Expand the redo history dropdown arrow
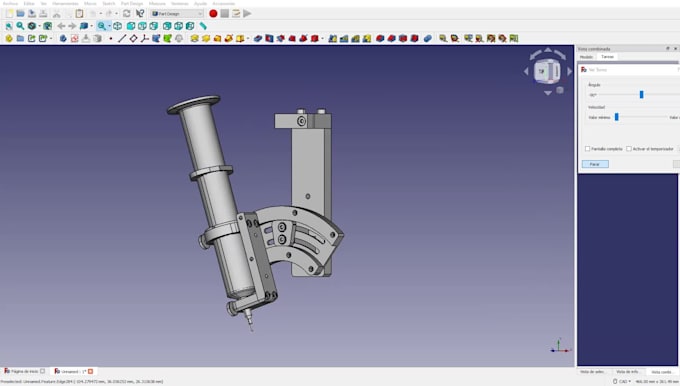The image size is (680, 386). pyautogui.click(x=116, y=14)
